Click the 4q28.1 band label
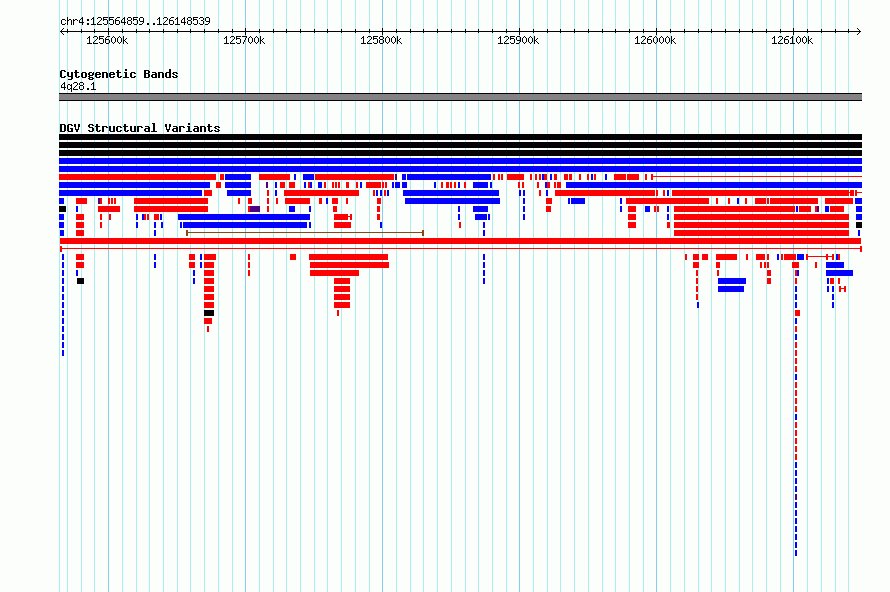The image size is (890, 592). (x=78, y=86)
